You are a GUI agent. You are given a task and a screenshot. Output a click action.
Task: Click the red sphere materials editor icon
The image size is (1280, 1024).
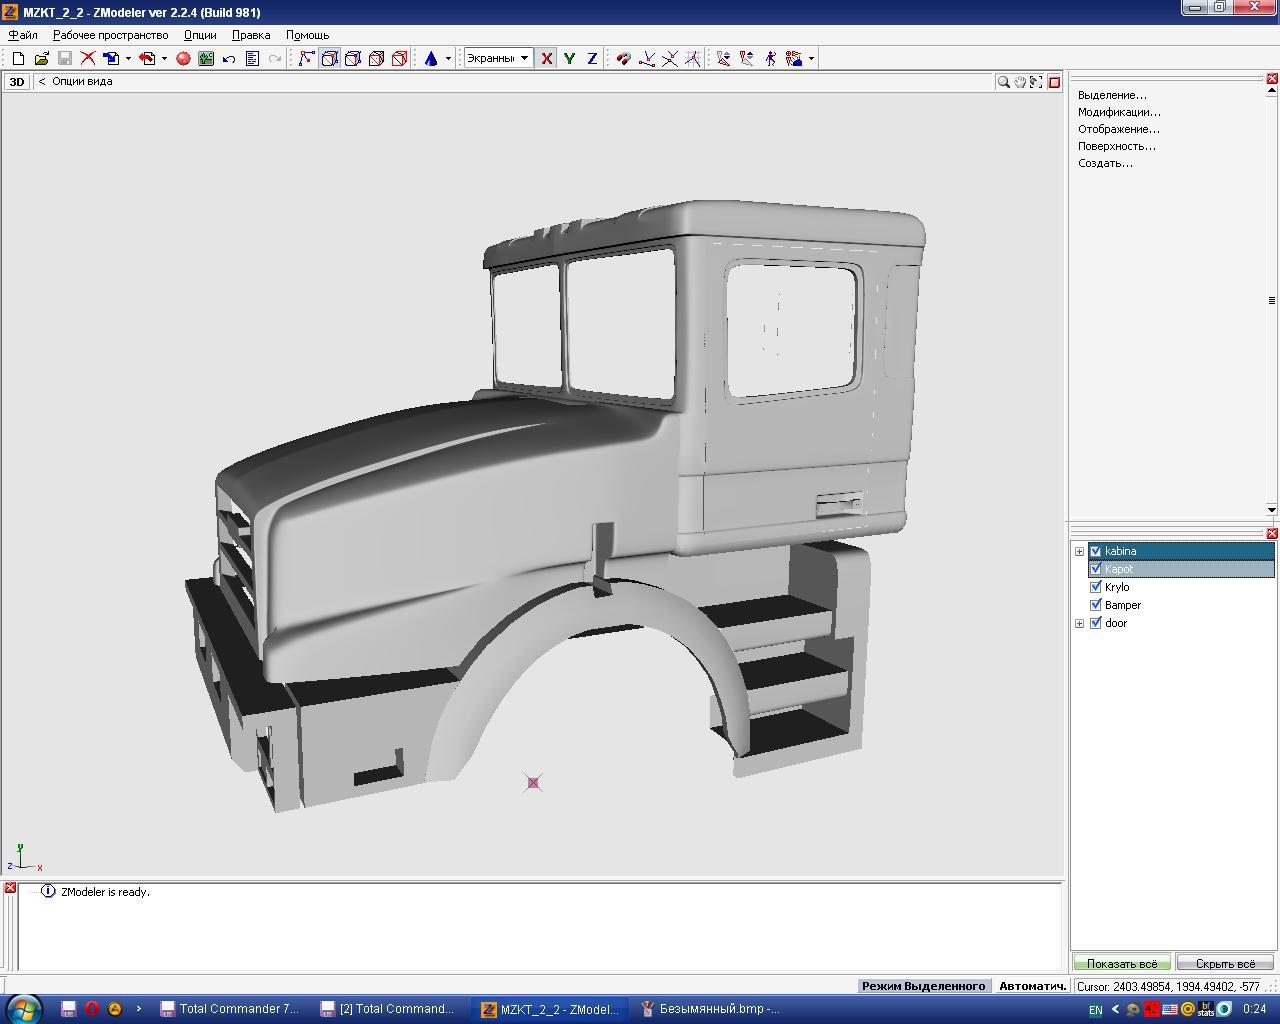pos(183,59)
